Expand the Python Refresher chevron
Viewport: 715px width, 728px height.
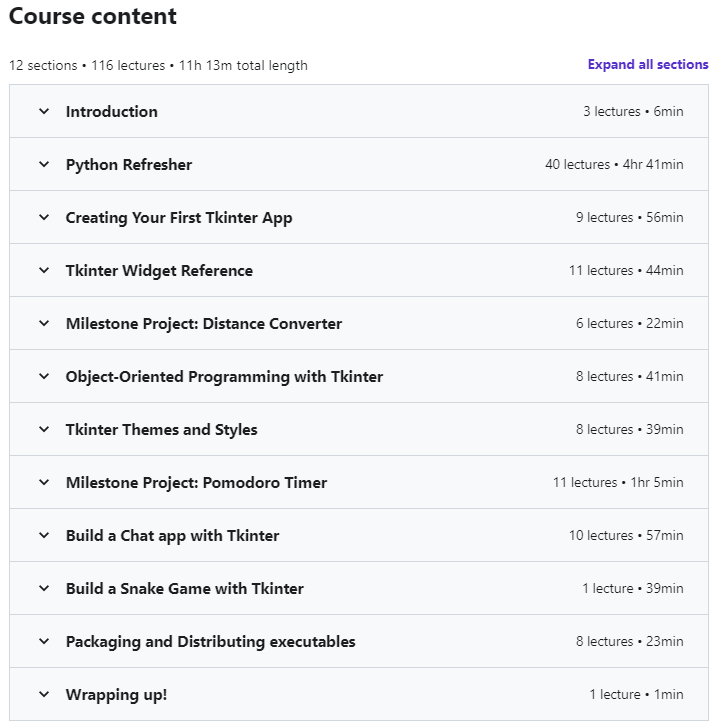click(44, 164)
